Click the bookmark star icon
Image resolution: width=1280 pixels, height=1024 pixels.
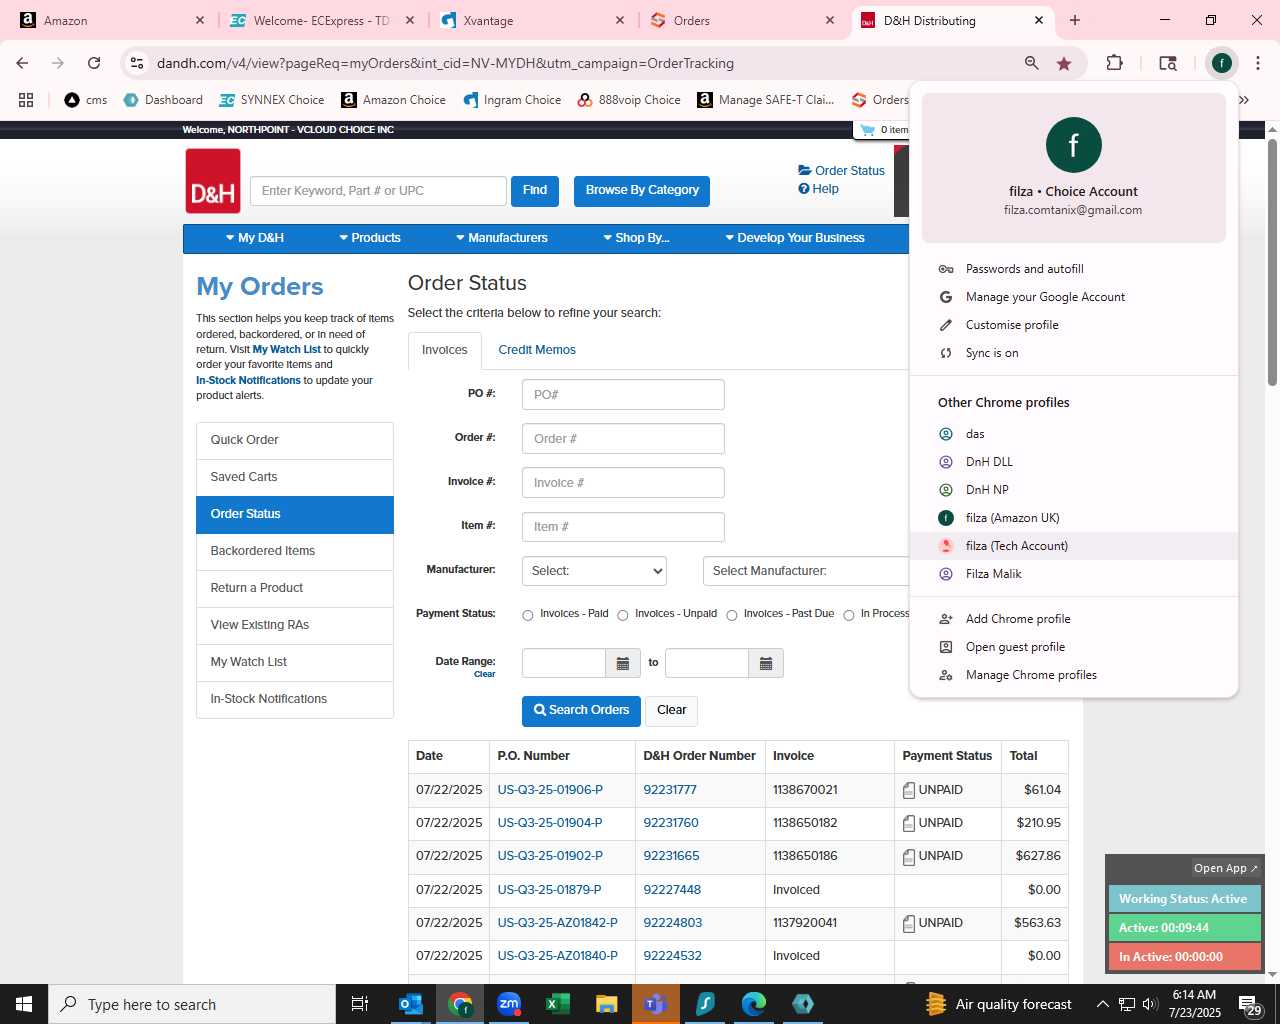pos(1064,63)
